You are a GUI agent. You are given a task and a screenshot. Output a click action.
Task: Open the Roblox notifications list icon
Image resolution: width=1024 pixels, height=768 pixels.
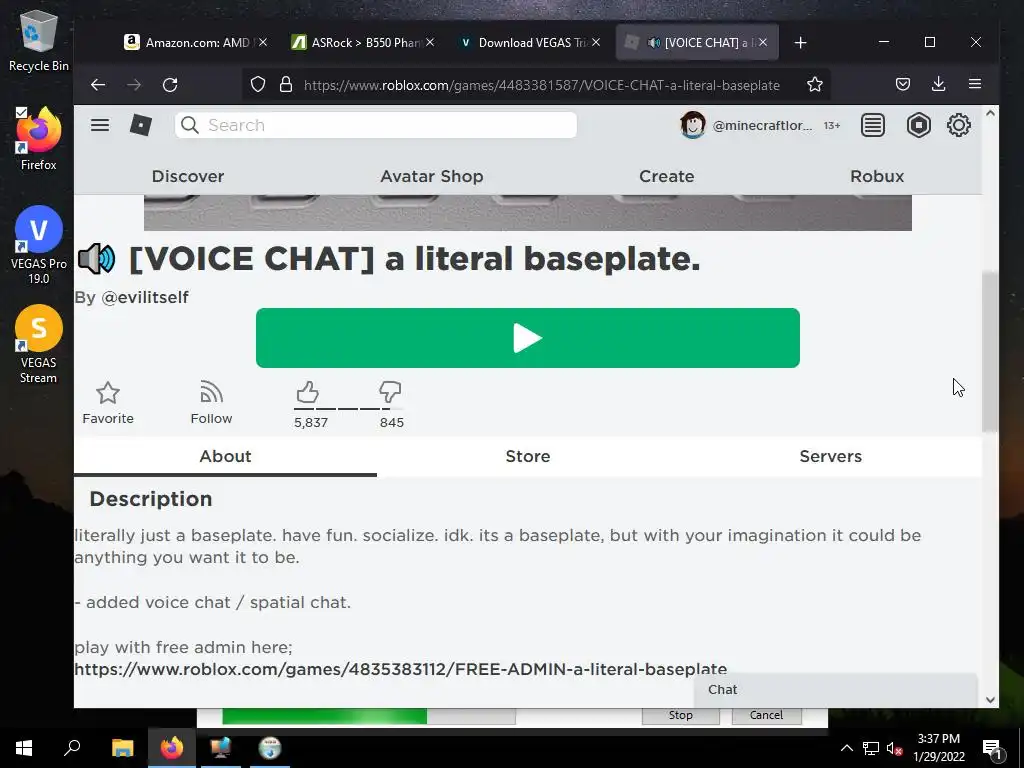pyautogui.click(x=873, y=125)
